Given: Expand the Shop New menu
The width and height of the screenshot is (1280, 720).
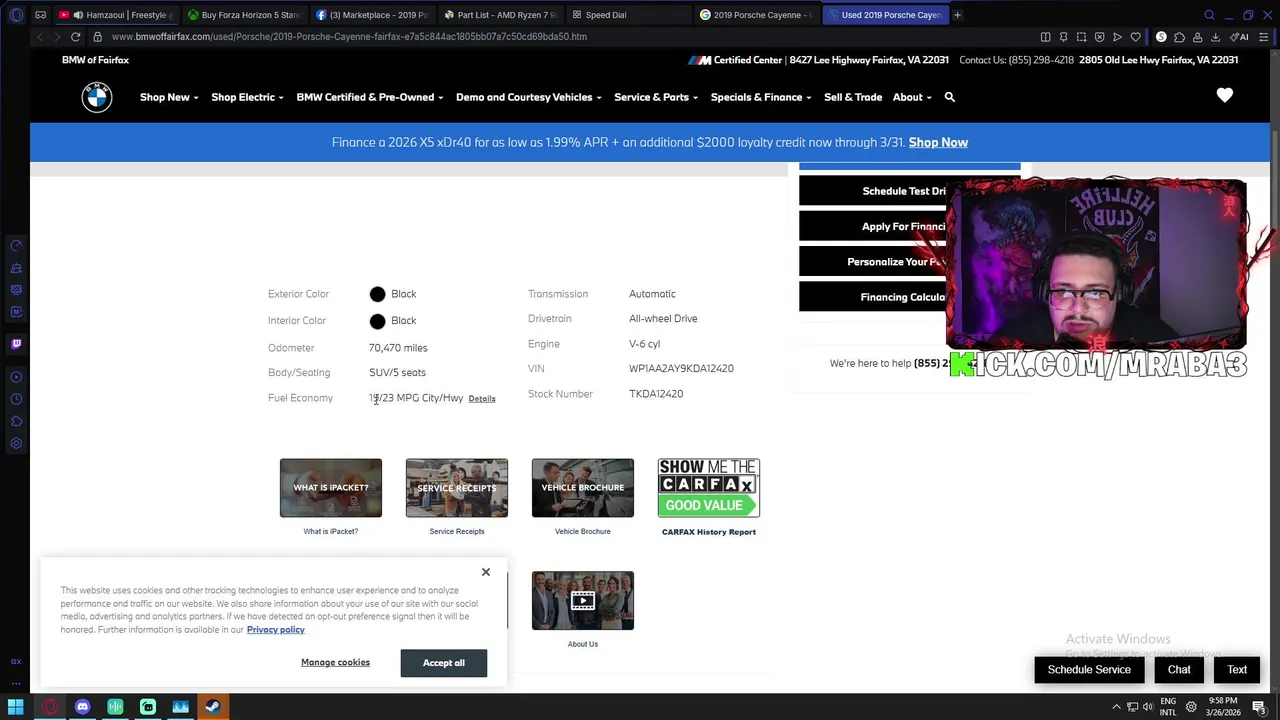Looking at the screenshot, I should point(169,97).
